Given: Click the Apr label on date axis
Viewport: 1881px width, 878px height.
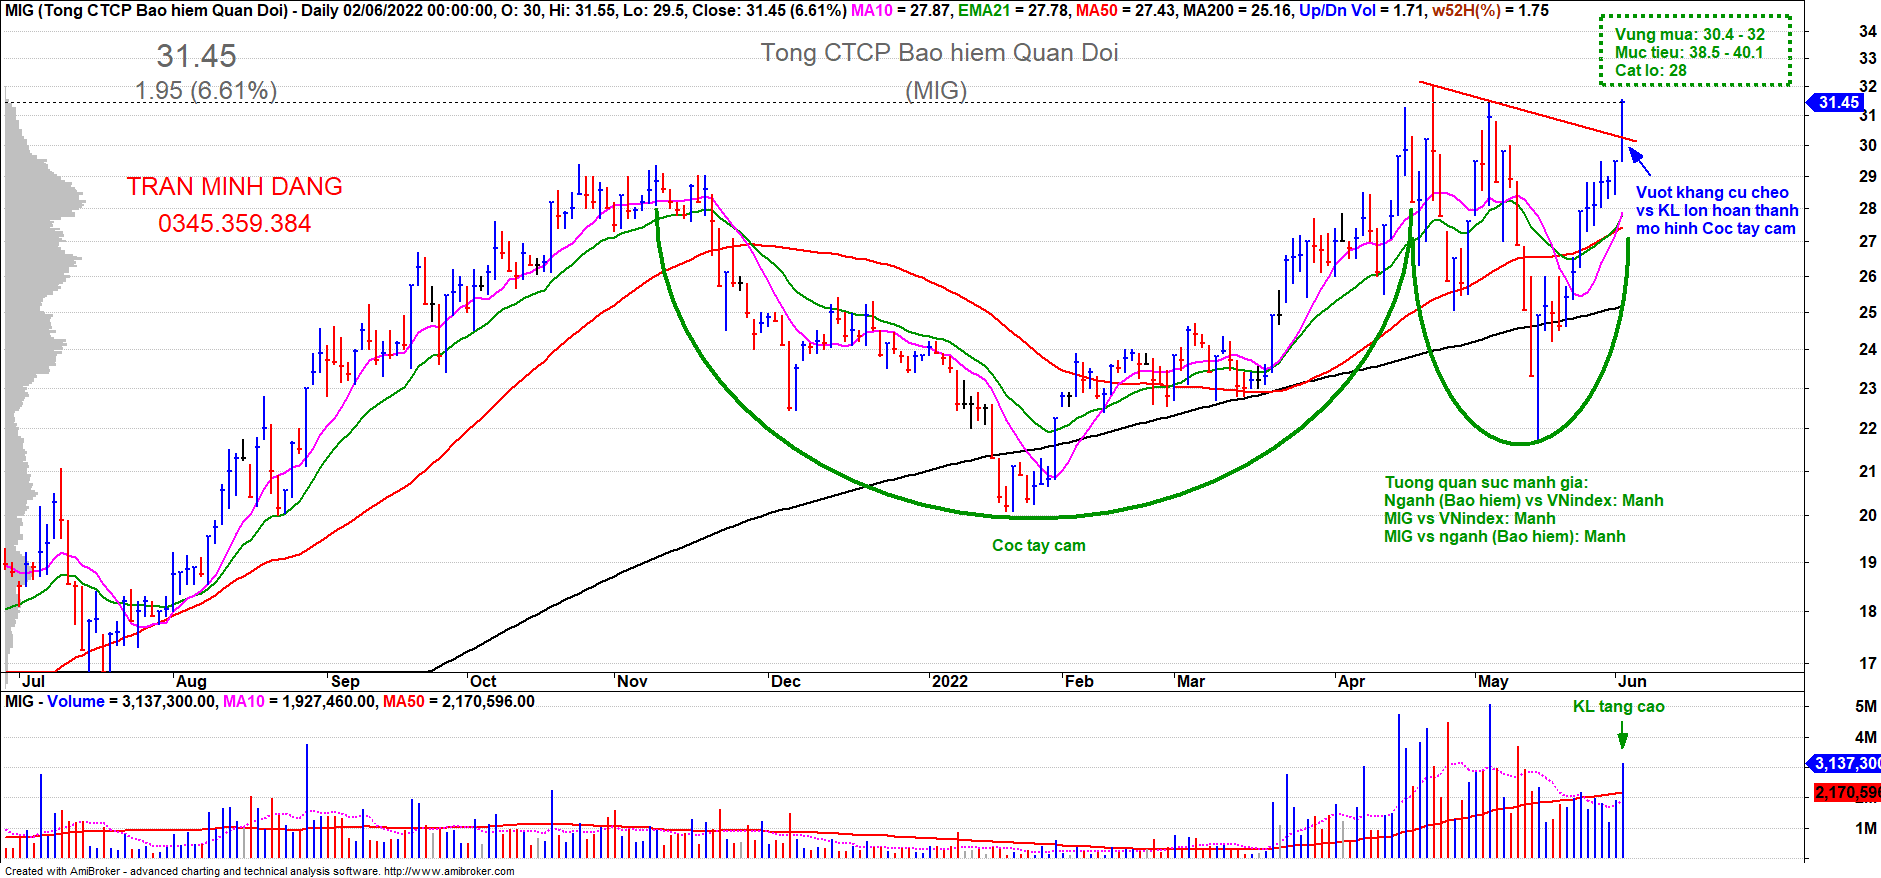Looking at the screenshot, I should (x=1351, y=681).
